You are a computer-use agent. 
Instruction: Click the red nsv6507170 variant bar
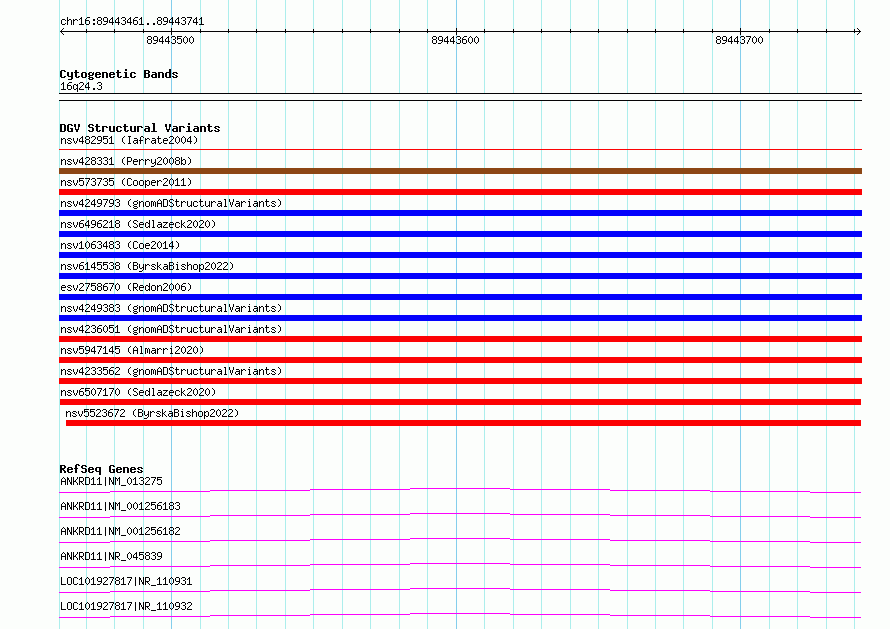click(460, 402)
